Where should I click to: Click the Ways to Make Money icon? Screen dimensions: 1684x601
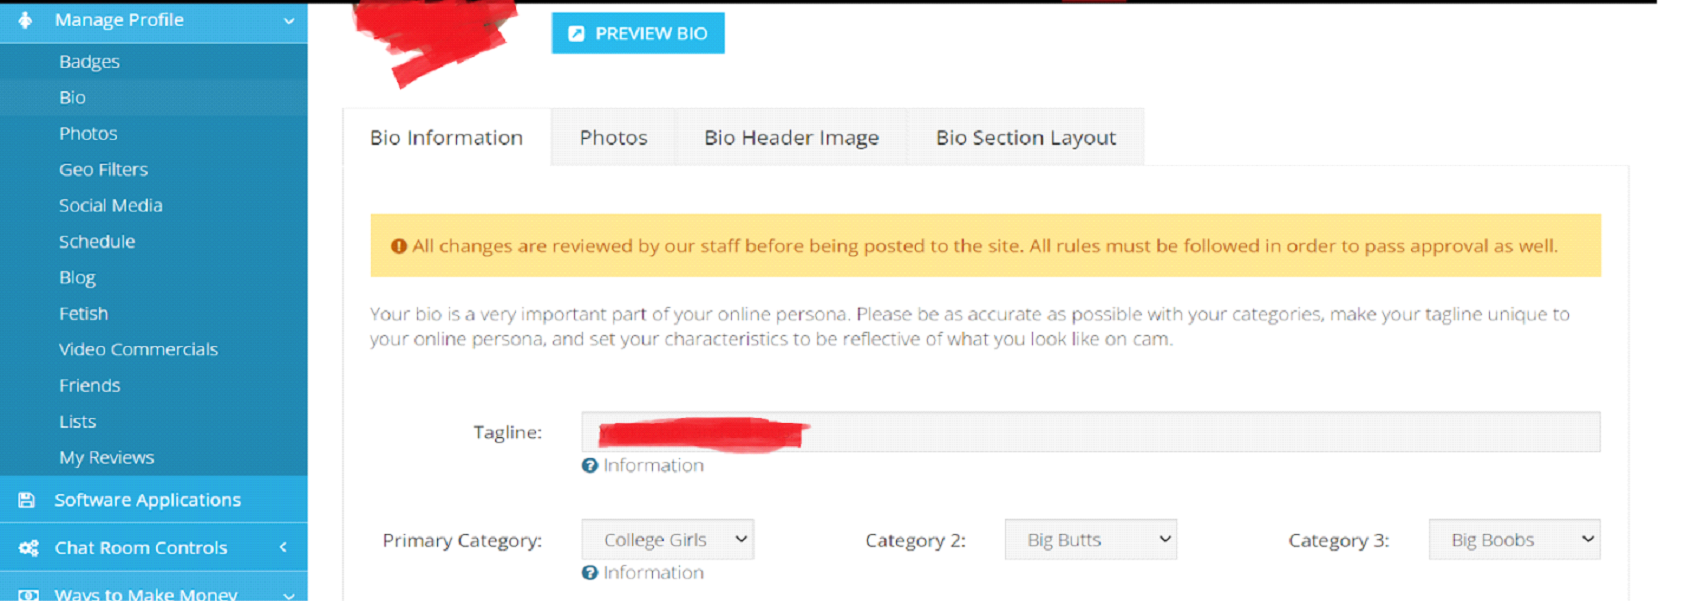(x=28, y=594)
